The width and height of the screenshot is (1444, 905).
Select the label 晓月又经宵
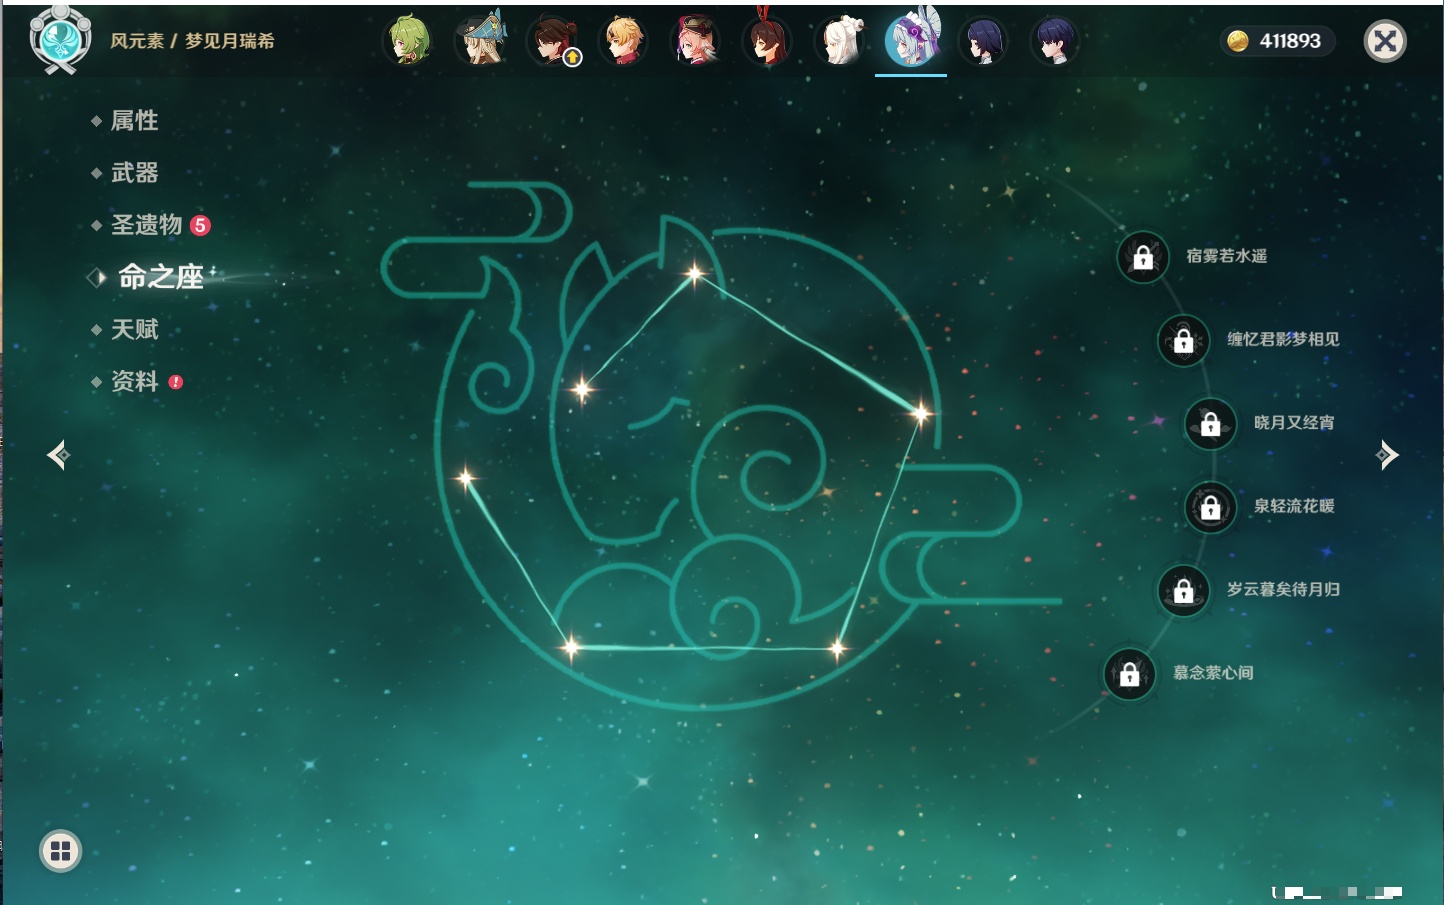pos(1294,422)
